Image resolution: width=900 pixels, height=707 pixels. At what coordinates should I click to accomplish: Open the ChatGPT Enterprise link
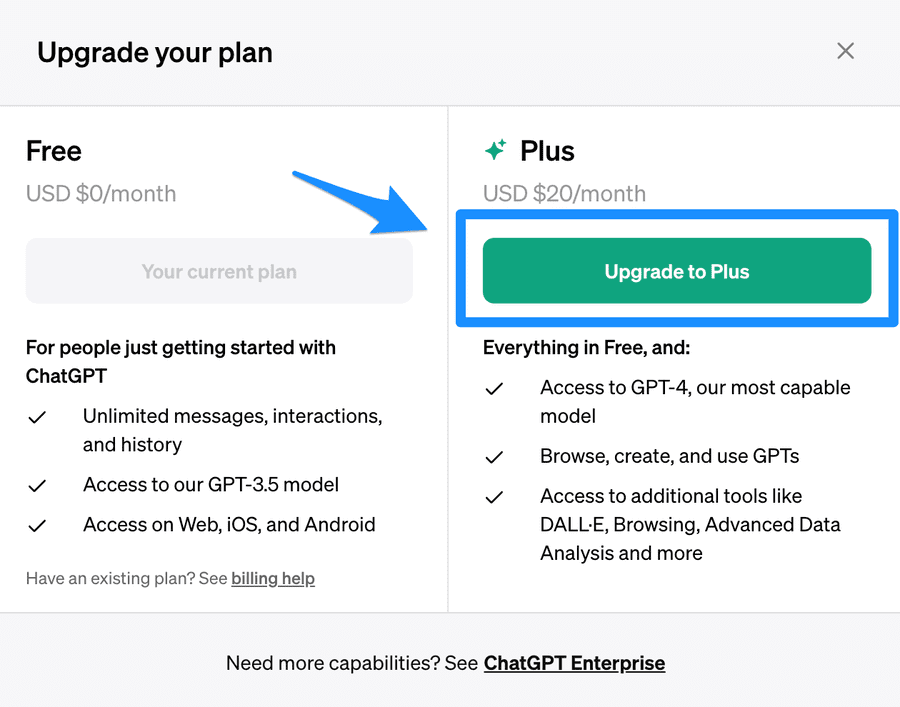[x=574, y=663]
